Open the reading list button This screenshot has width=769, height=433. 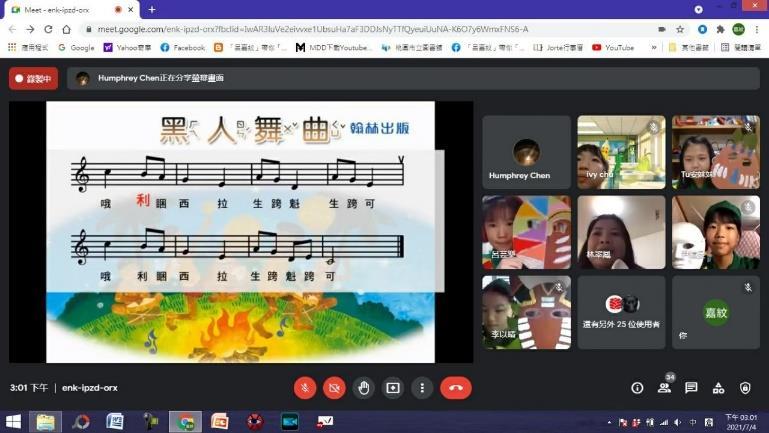[741, 48]
